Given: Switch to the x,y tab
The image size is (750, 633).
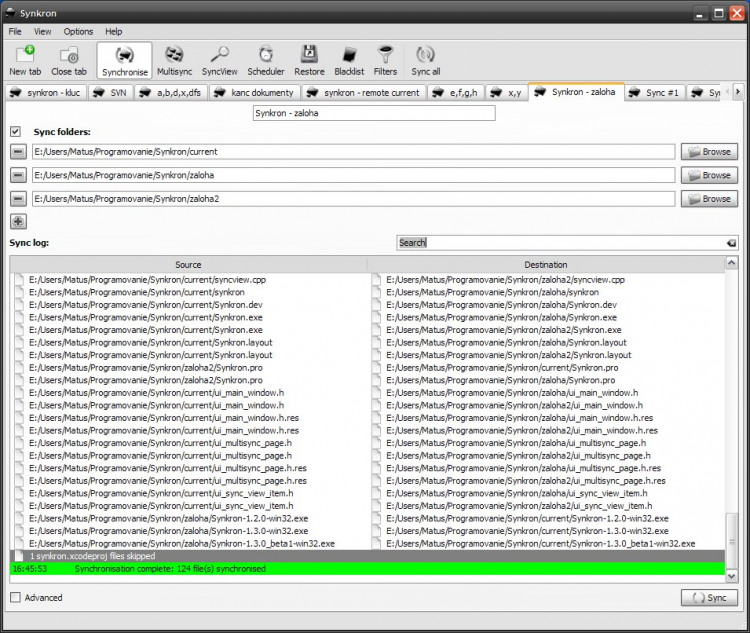Looking at the screenshot, I should click(507, 93).
